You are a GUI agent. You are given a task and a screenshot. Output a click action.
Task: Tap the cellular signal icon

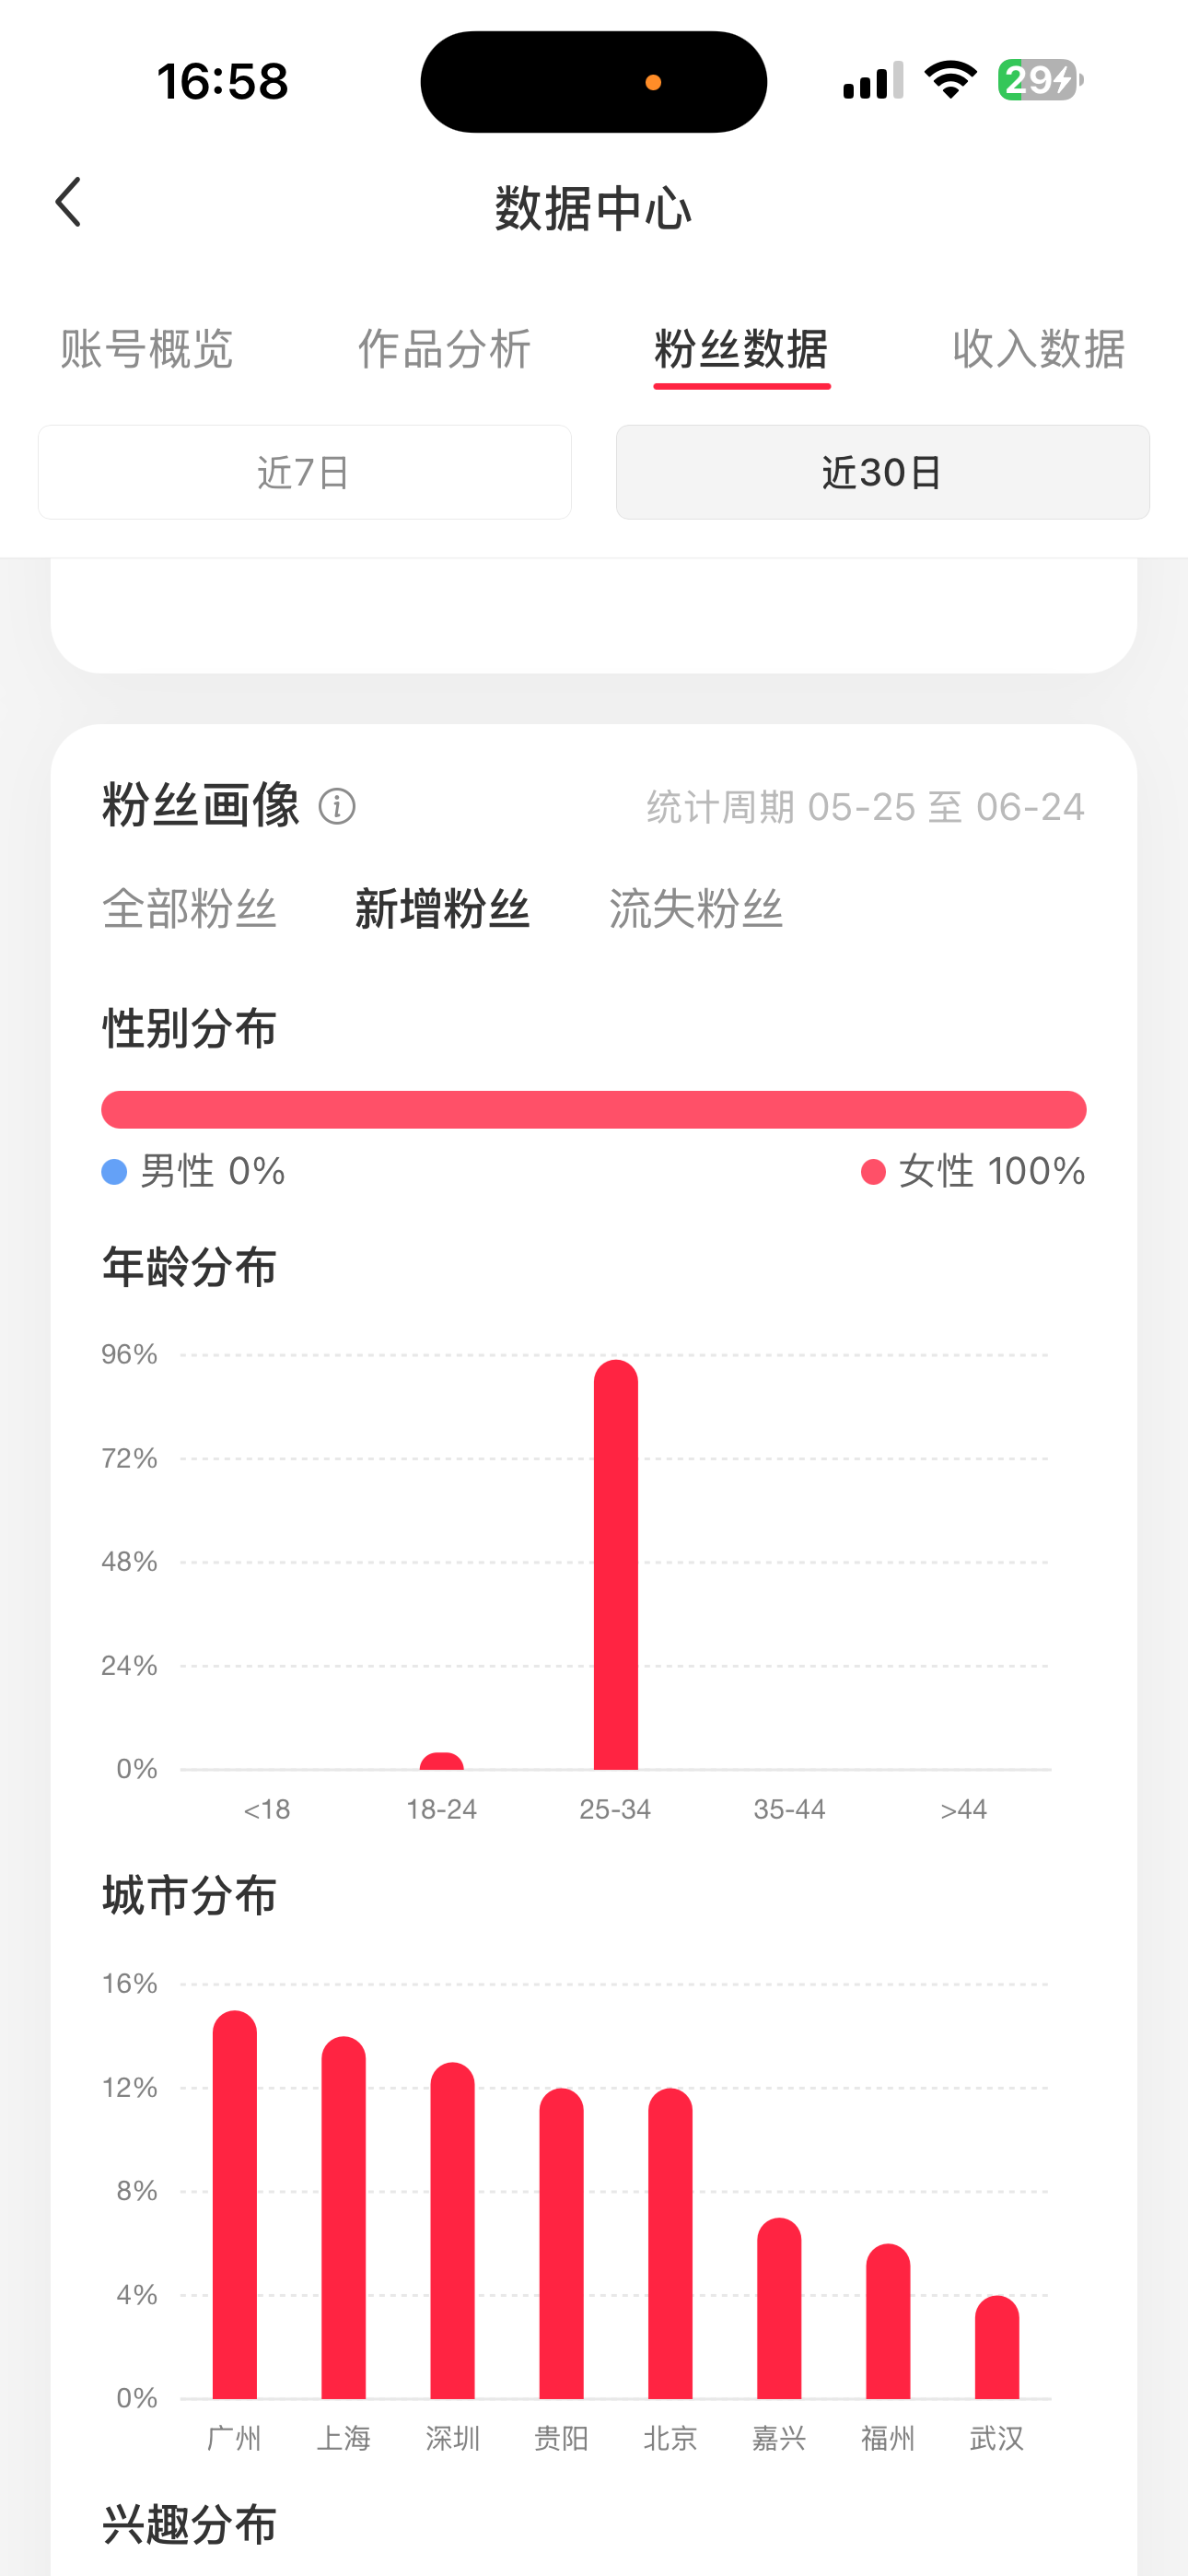point(873,80)
